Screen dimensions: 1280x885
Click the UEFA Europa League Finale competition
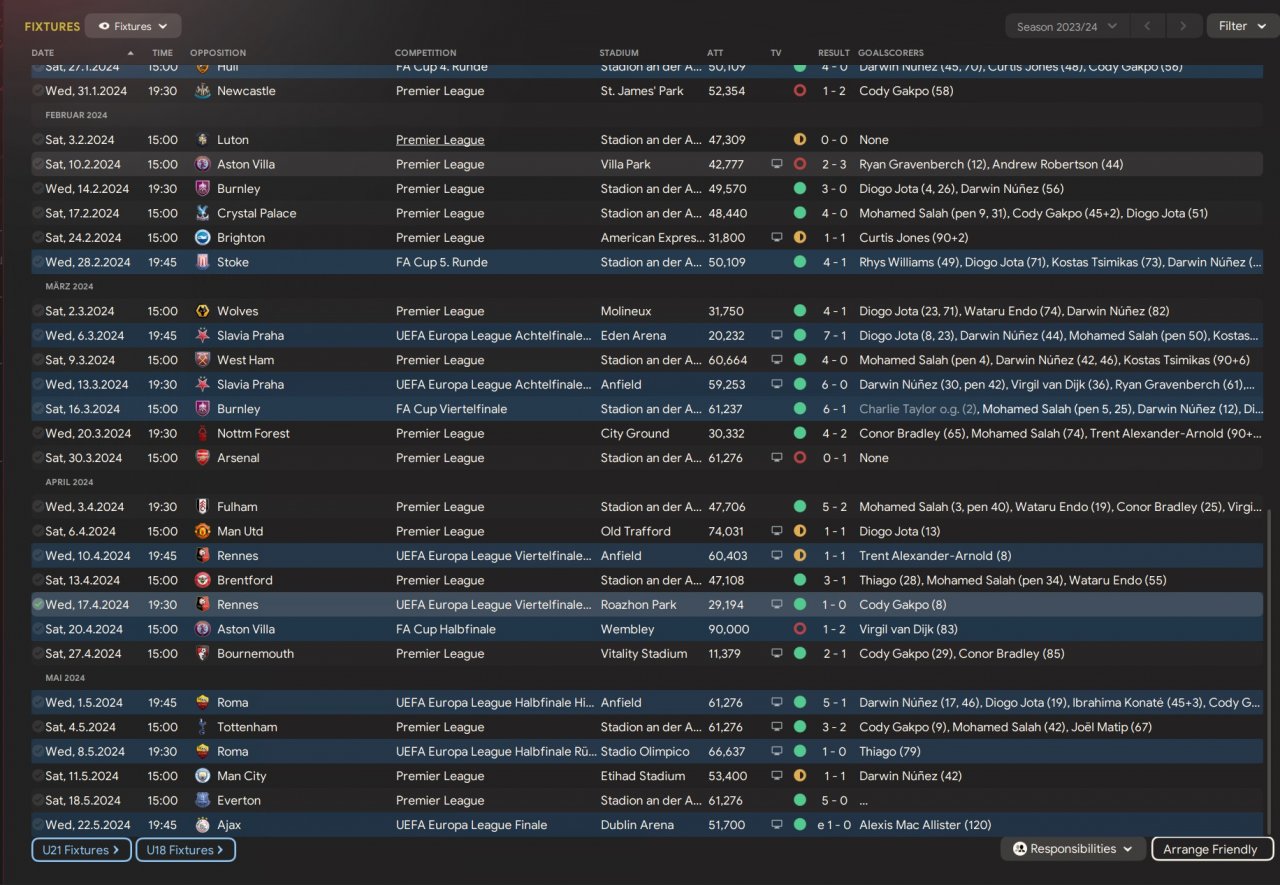click(x=471, y=825)
